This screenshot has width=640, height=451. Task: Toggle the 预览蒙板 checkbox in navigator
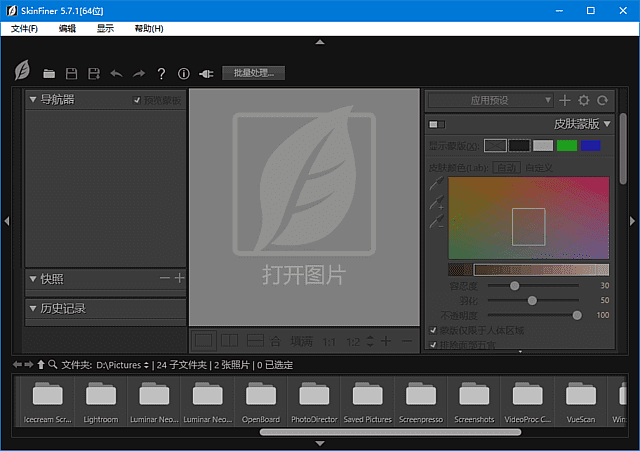point(138,100)
